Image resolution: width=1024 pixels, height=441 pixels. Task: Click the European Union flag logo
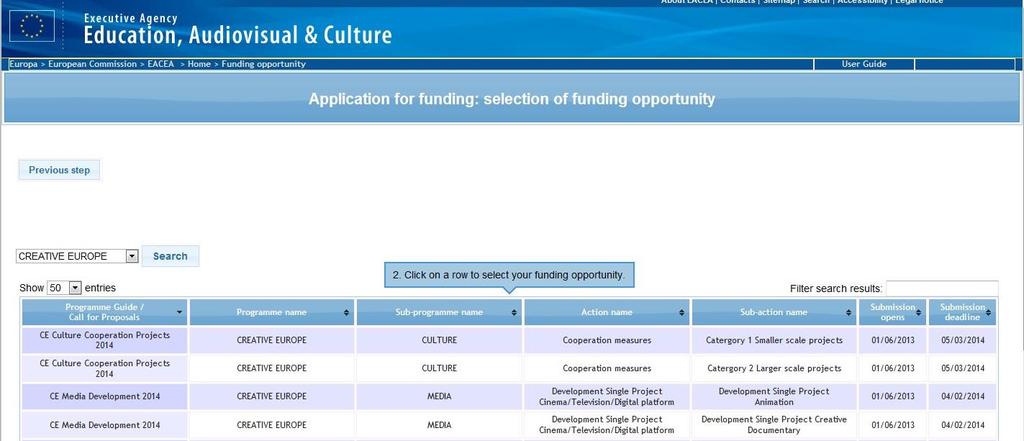point(32,26)
